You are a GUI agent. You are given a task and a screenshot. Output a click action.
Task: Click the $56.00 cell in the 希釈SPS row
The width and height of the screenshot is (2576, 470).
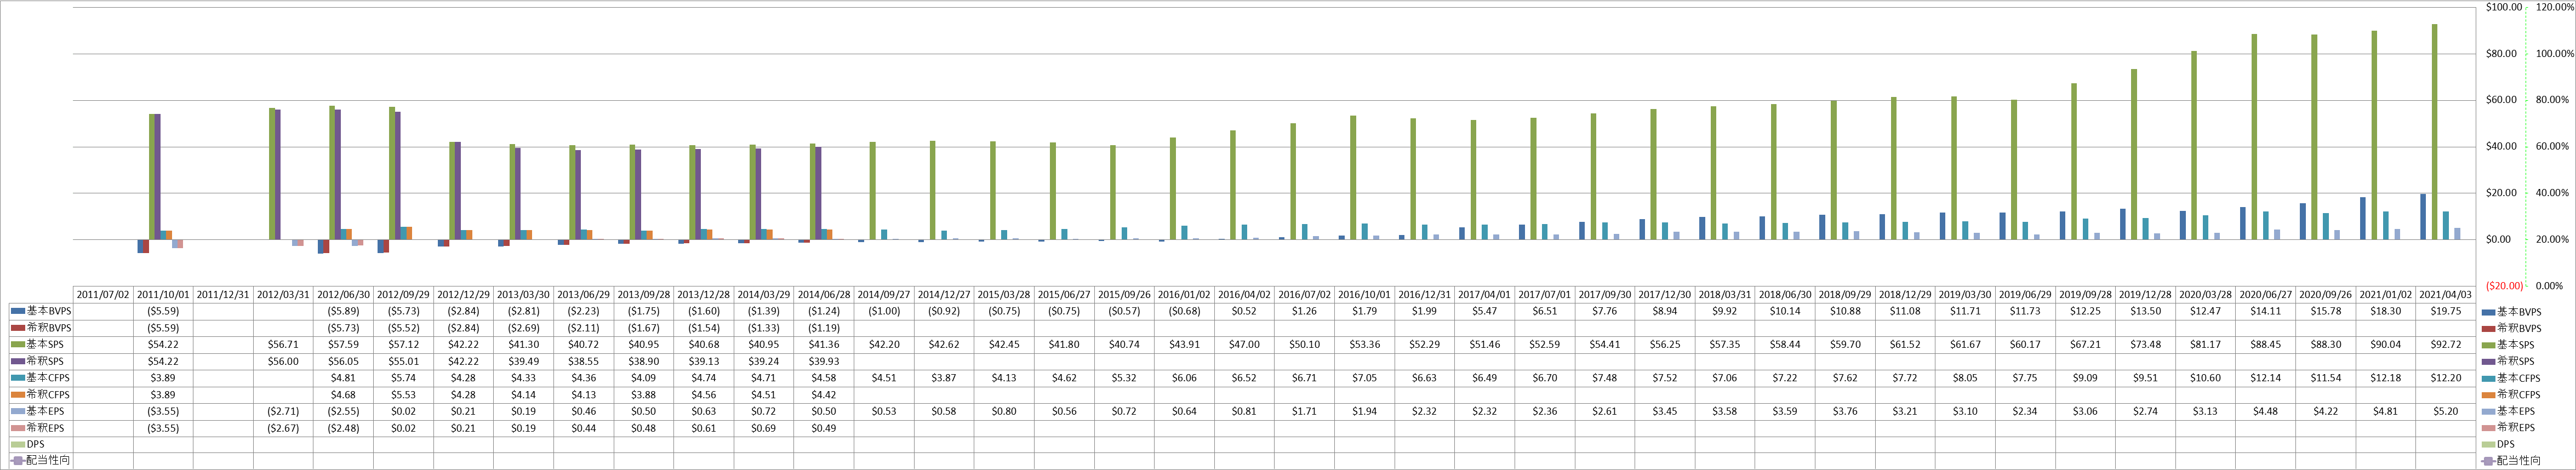pos(283,361)
